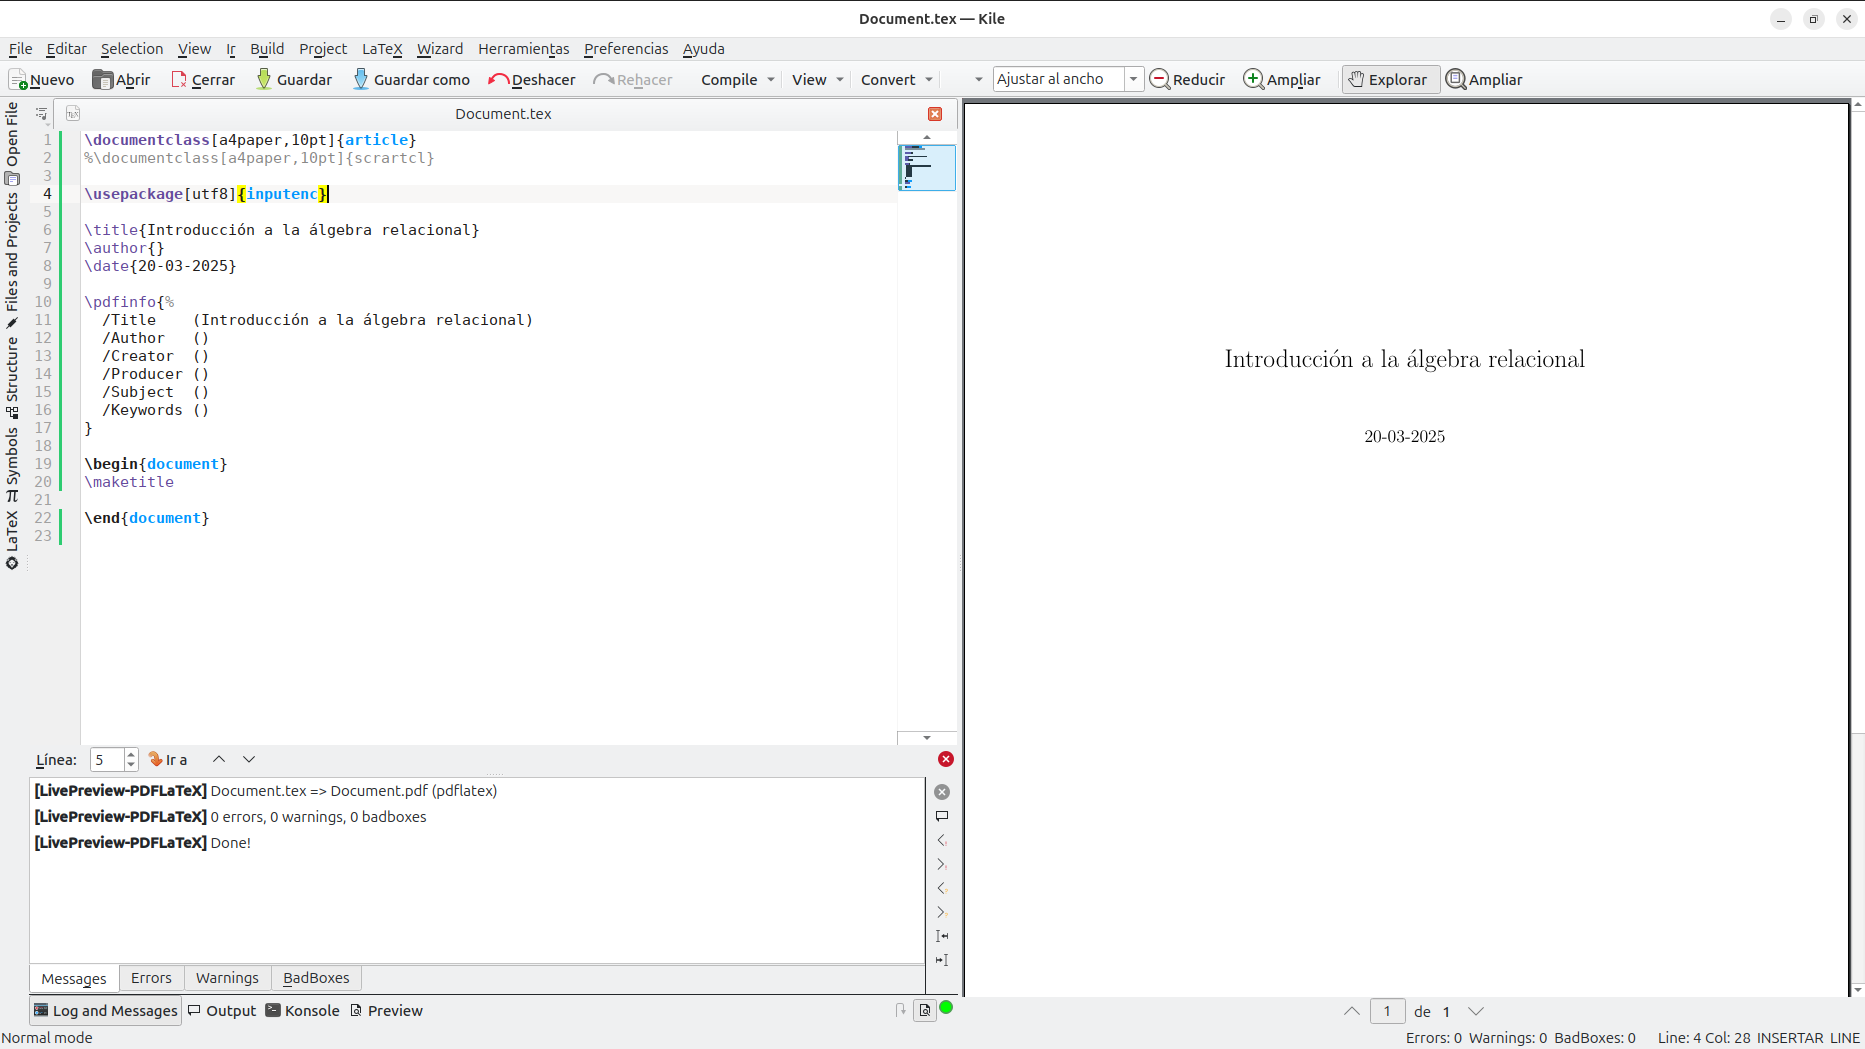Close Document.tex tab with red X
Viewport: 1865px width, 1049px height.
(935, 114)
